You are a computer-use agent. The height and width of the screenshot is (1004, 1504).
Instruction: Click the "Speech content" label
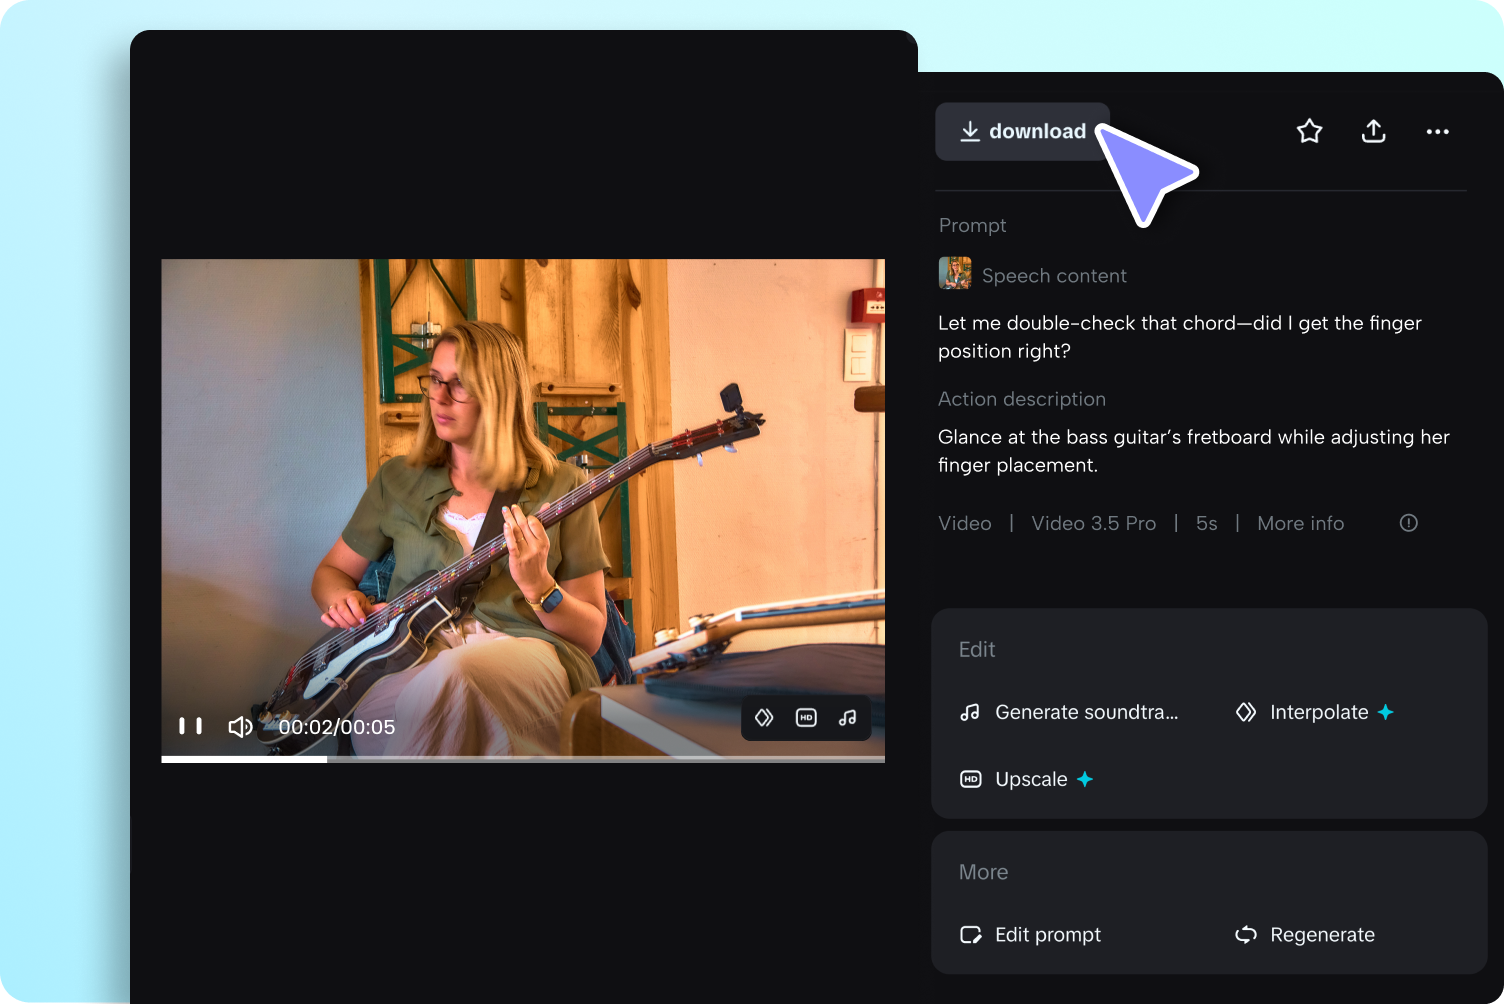(1054, 276)
